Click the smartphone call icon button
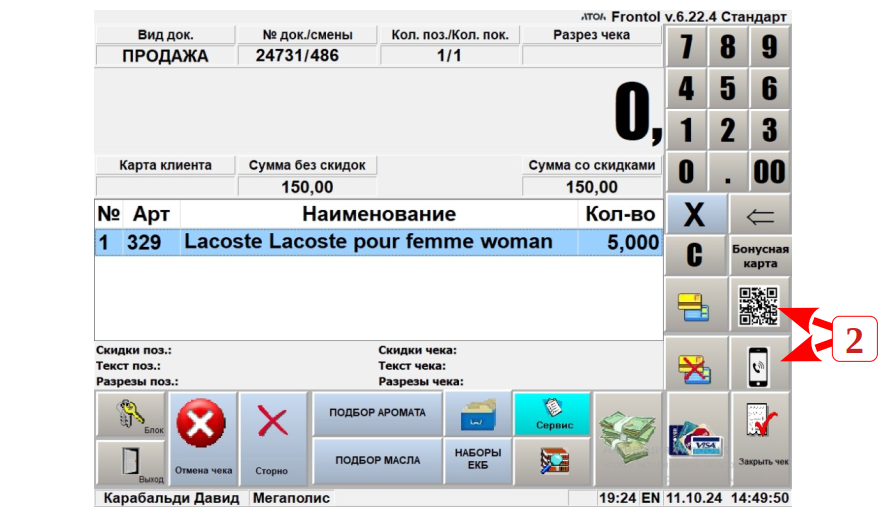 click(x=759, y=365)
